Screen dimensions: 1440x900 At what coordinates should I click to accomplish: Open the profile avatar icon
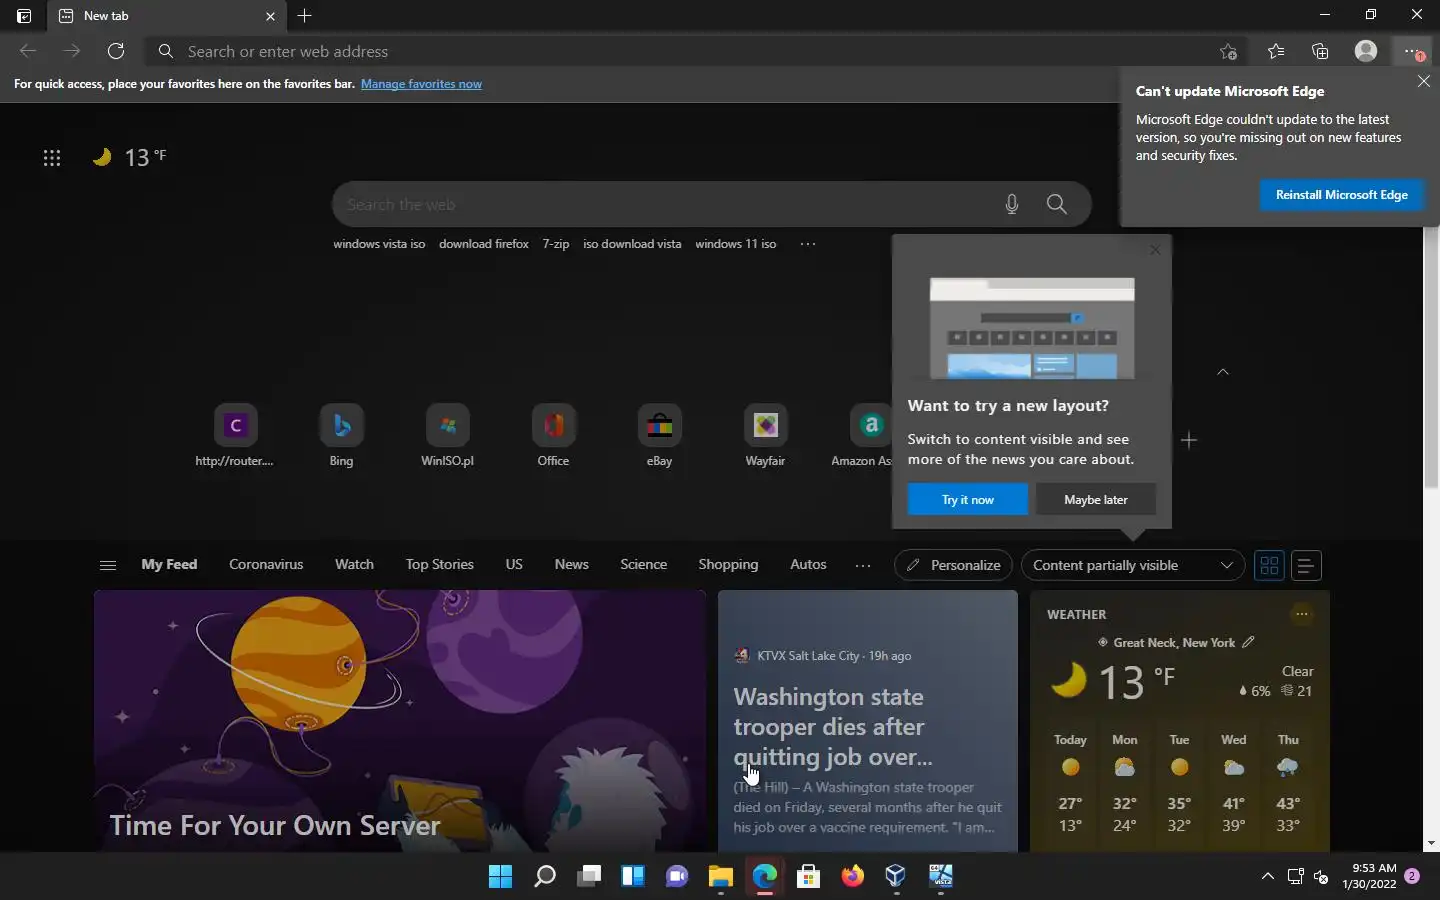[x=1366, y=51]
